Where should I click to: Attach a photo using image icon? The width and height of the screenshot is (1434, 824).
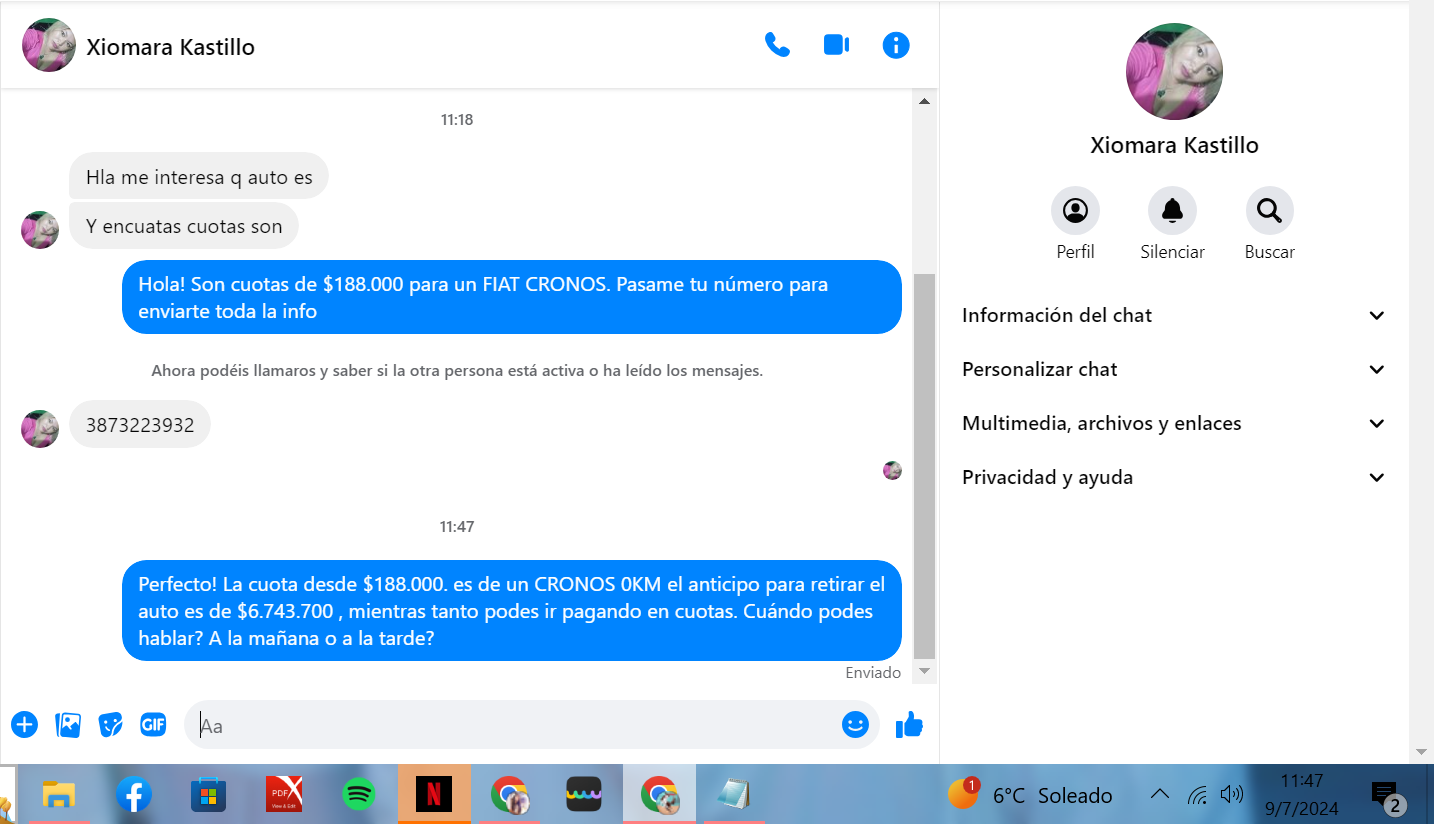click(68, 725)
